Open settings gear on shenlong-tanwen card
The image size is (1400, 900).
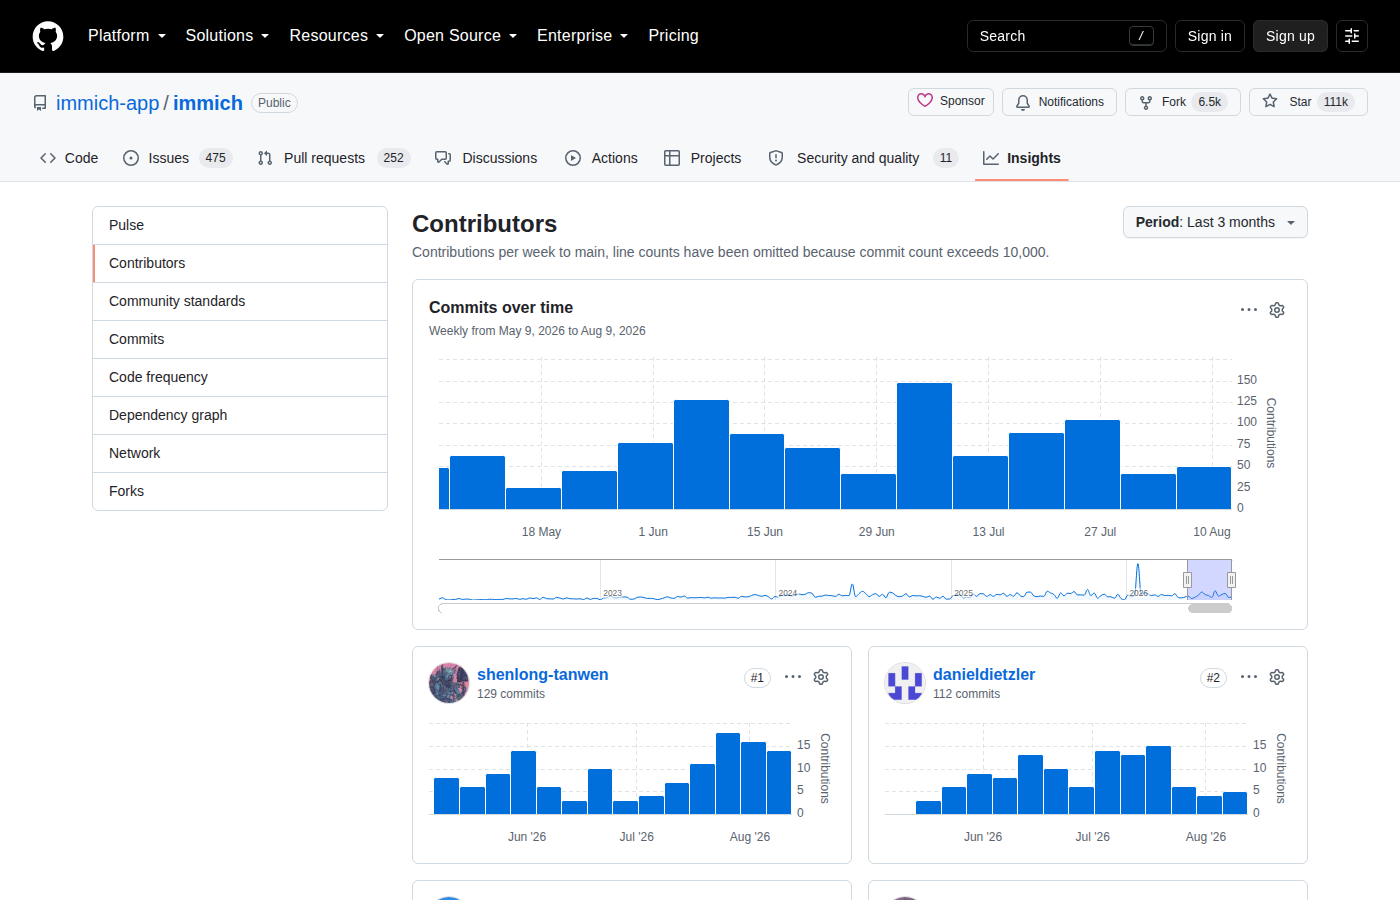(821, 677)
